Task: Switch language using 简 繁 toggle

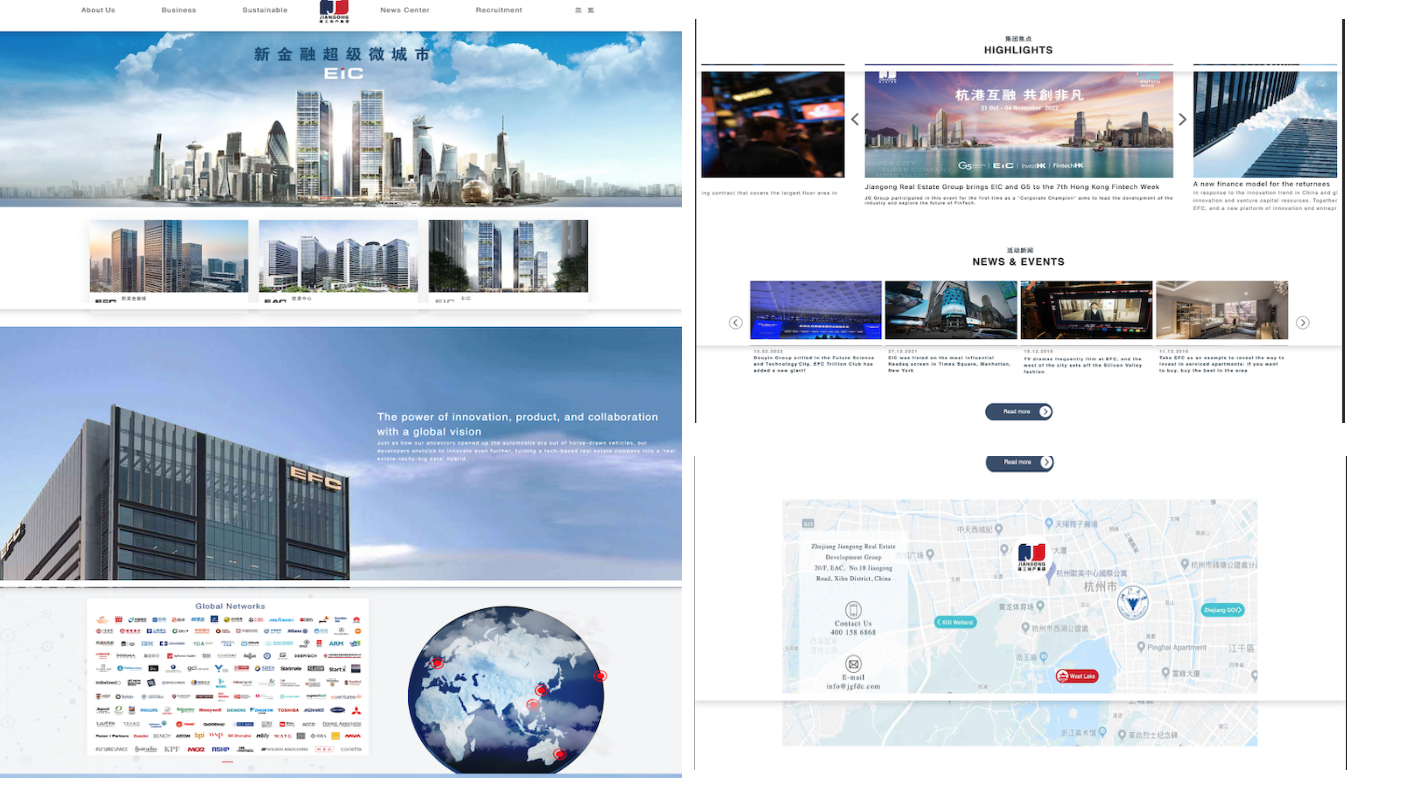Action: tap(584, 10)
